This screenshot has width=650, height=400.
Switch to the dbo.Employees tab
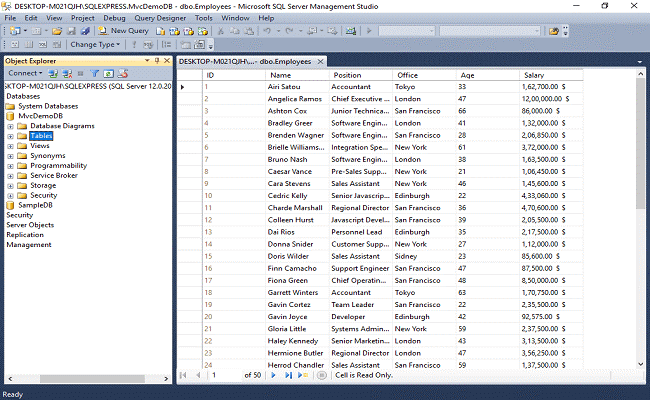click(245, 61)
